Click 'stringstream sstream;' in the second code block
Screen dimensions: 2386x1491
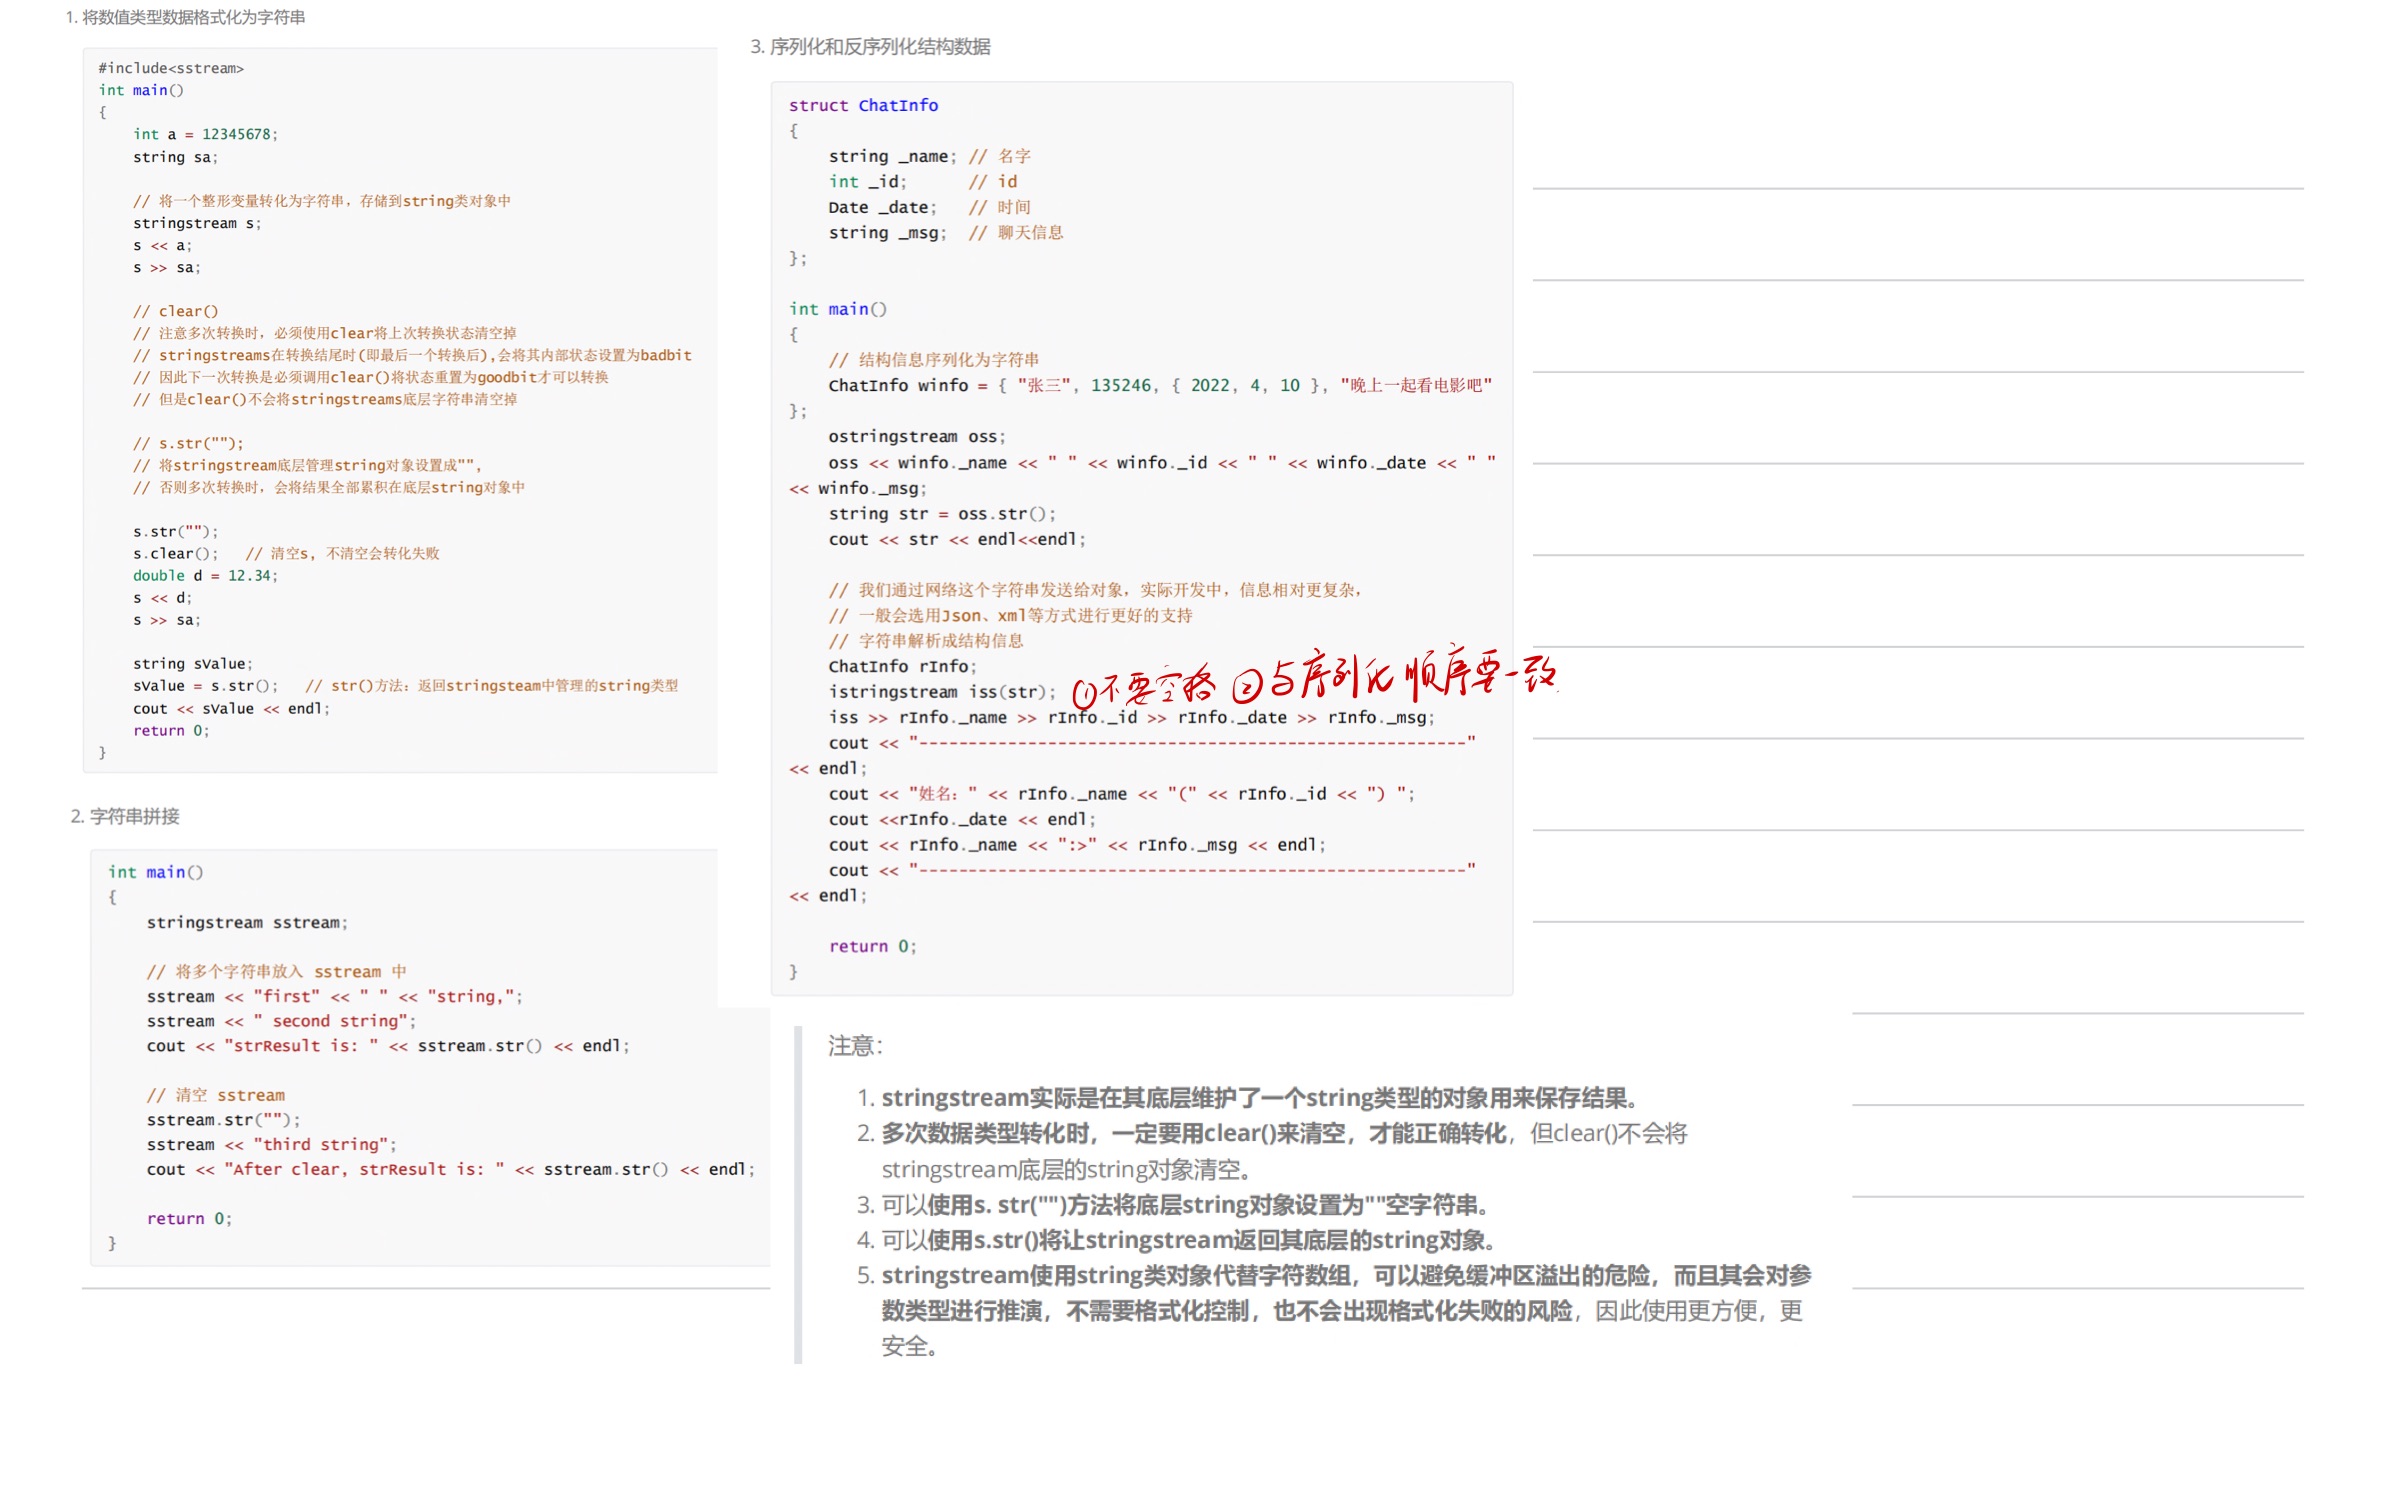coord(247,922)
